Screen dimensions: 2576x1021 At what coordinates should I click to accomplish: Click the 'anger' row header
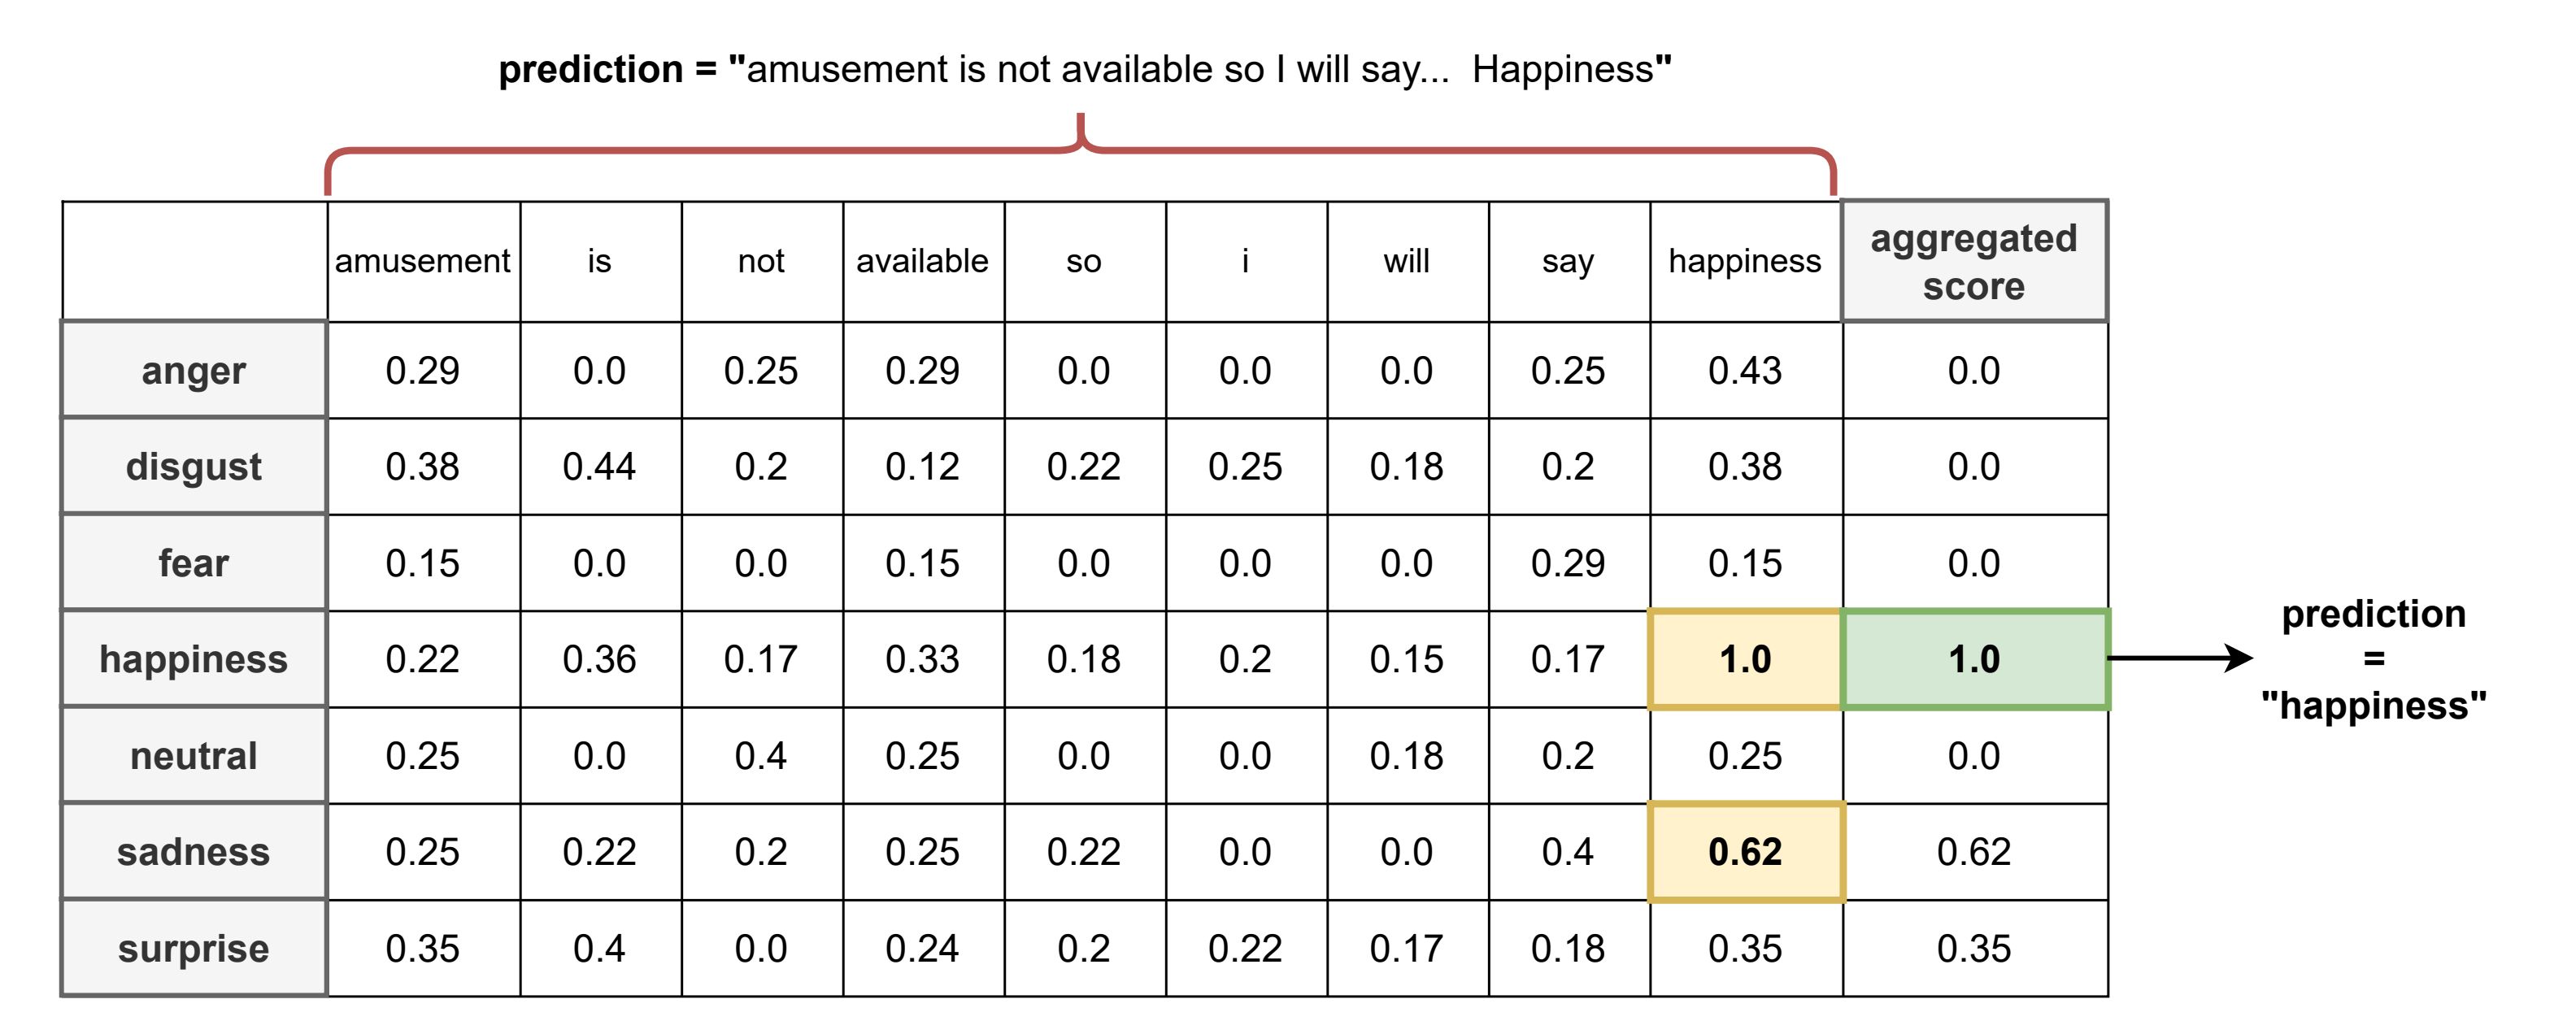click(x=194, y=370)
